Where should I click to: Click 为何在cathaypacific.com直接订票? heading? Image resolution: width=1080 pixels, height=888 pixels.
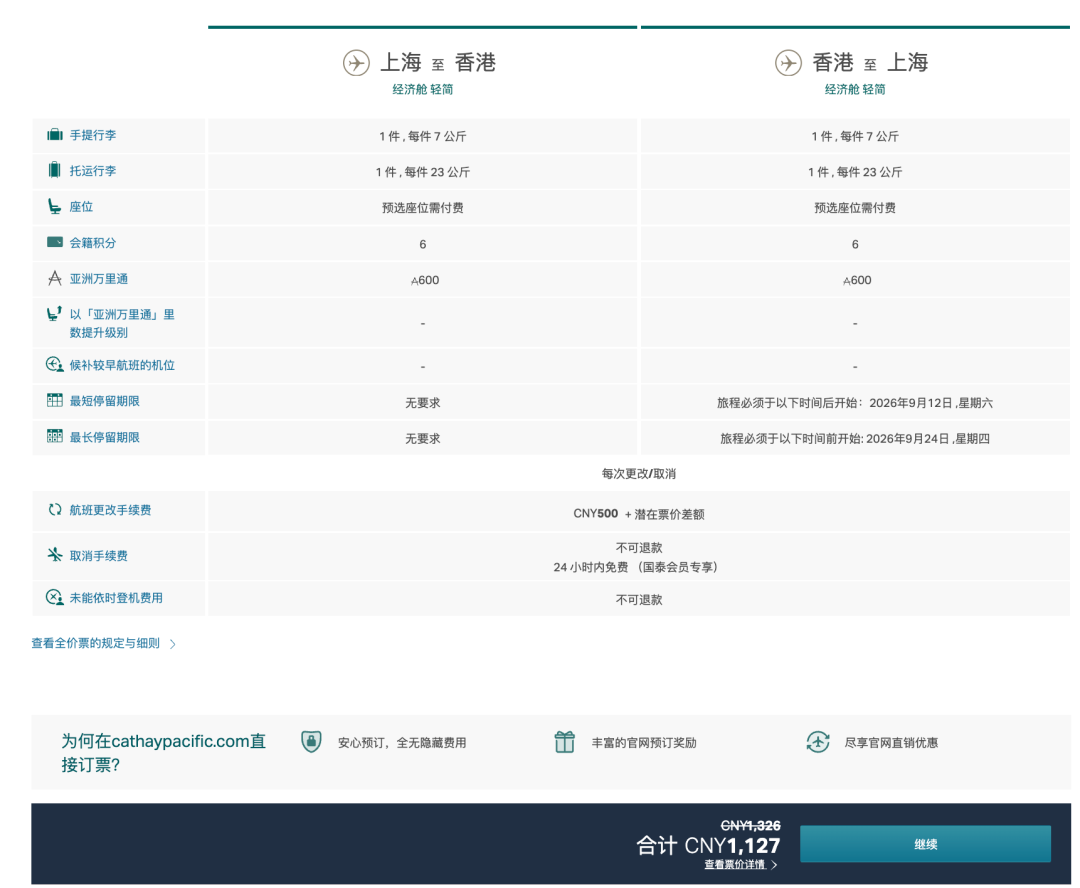coord(163,753)
